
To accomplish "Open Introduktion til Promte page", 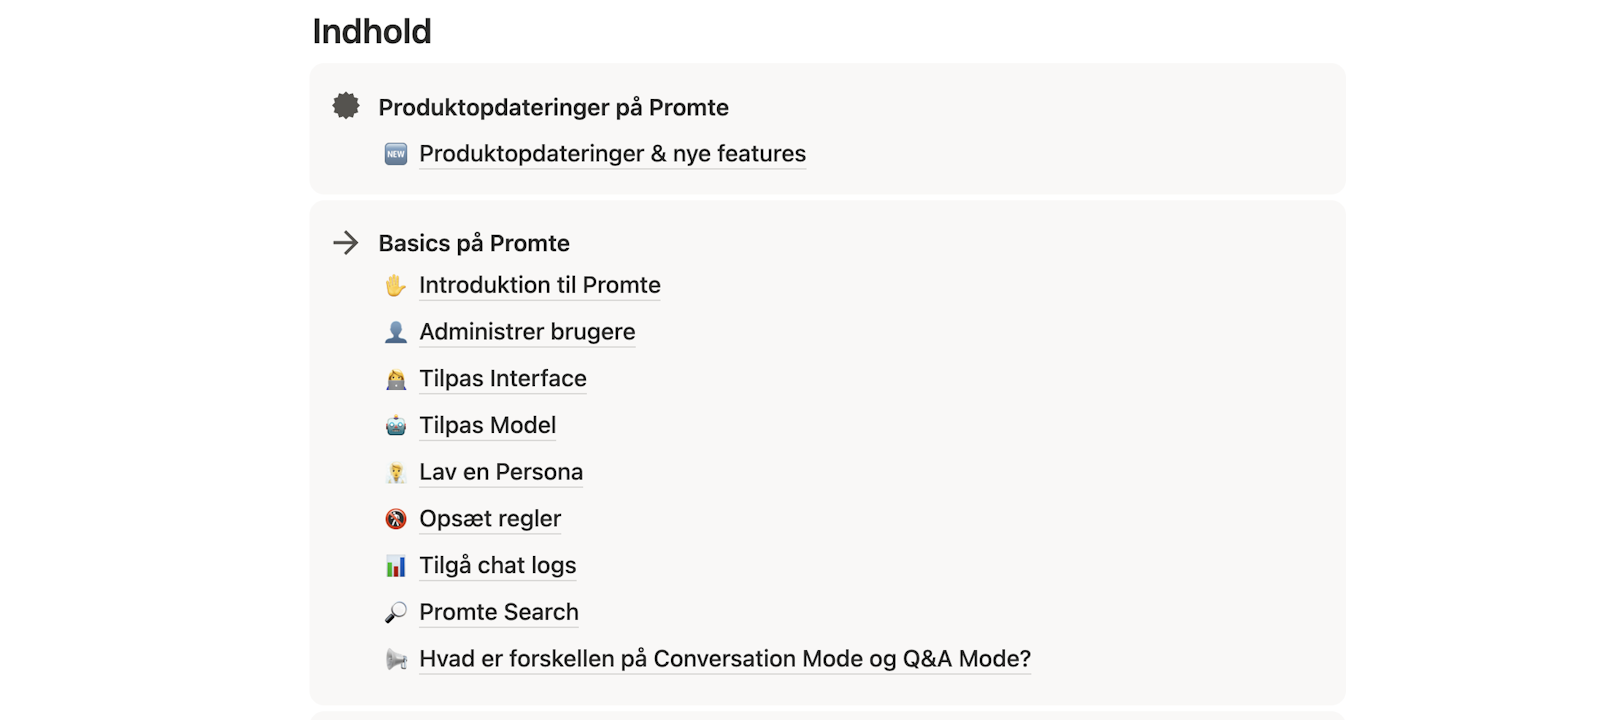I will point(539,286).
